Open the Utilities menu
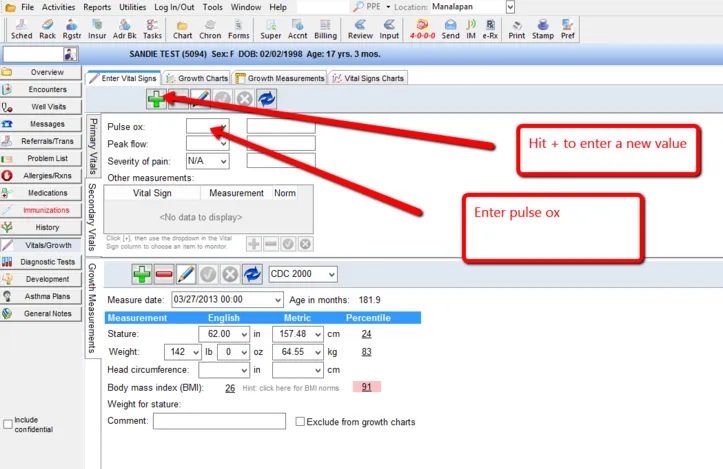This screenshot has height=469, width=723. pos(132,7)
